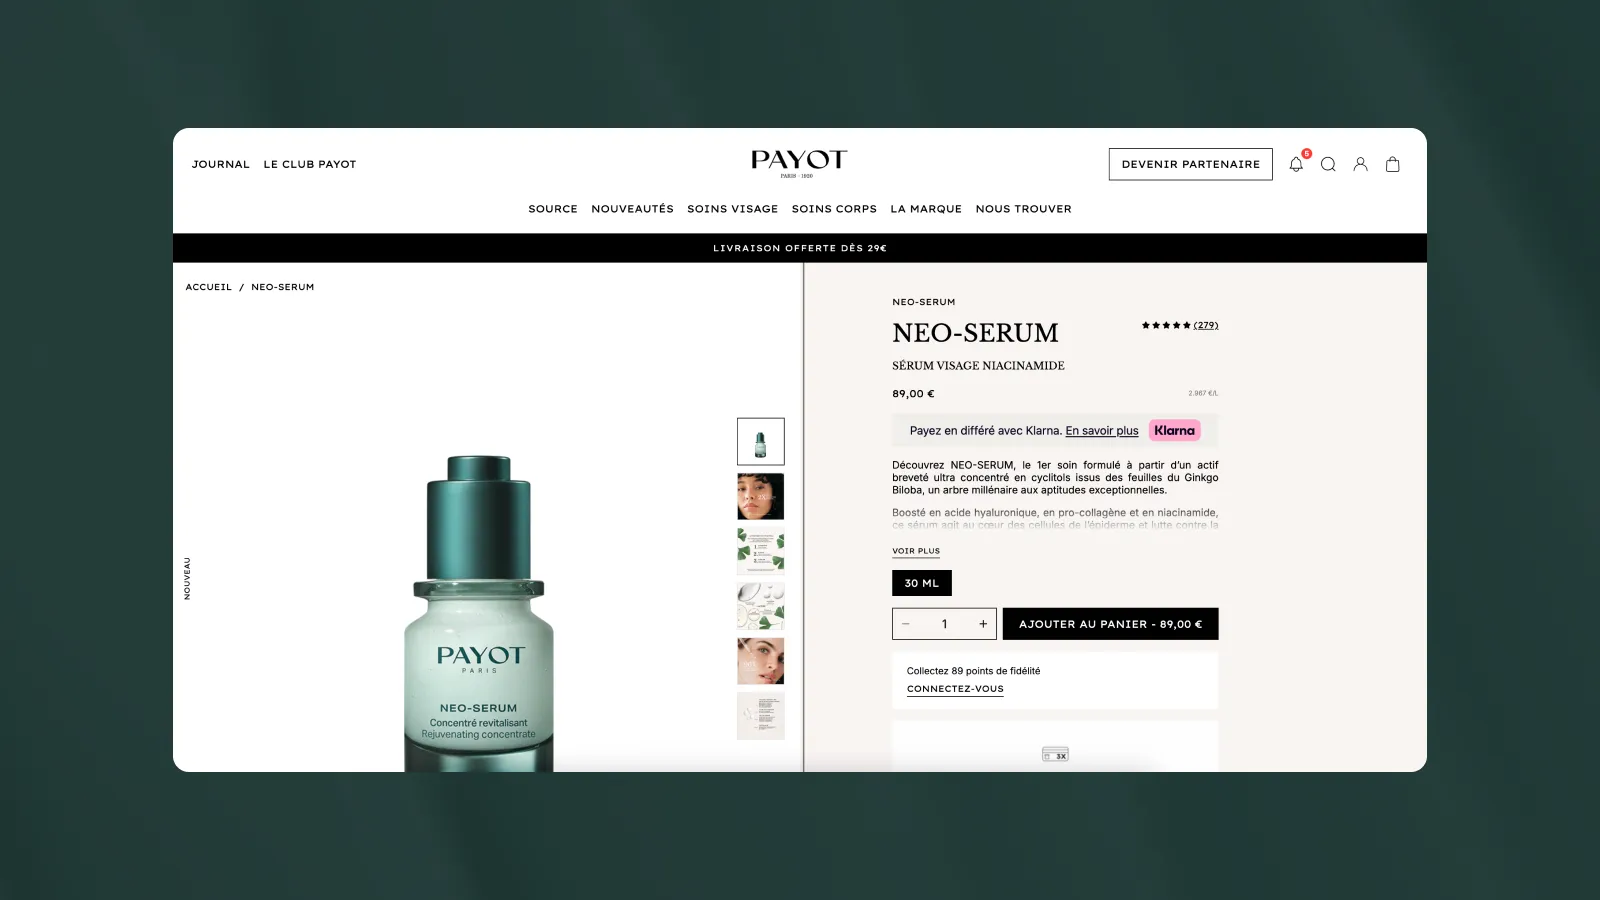Click the Klarna pink badge
The height and width of the screenshot is (900, 1600).
click(1174, 431)
